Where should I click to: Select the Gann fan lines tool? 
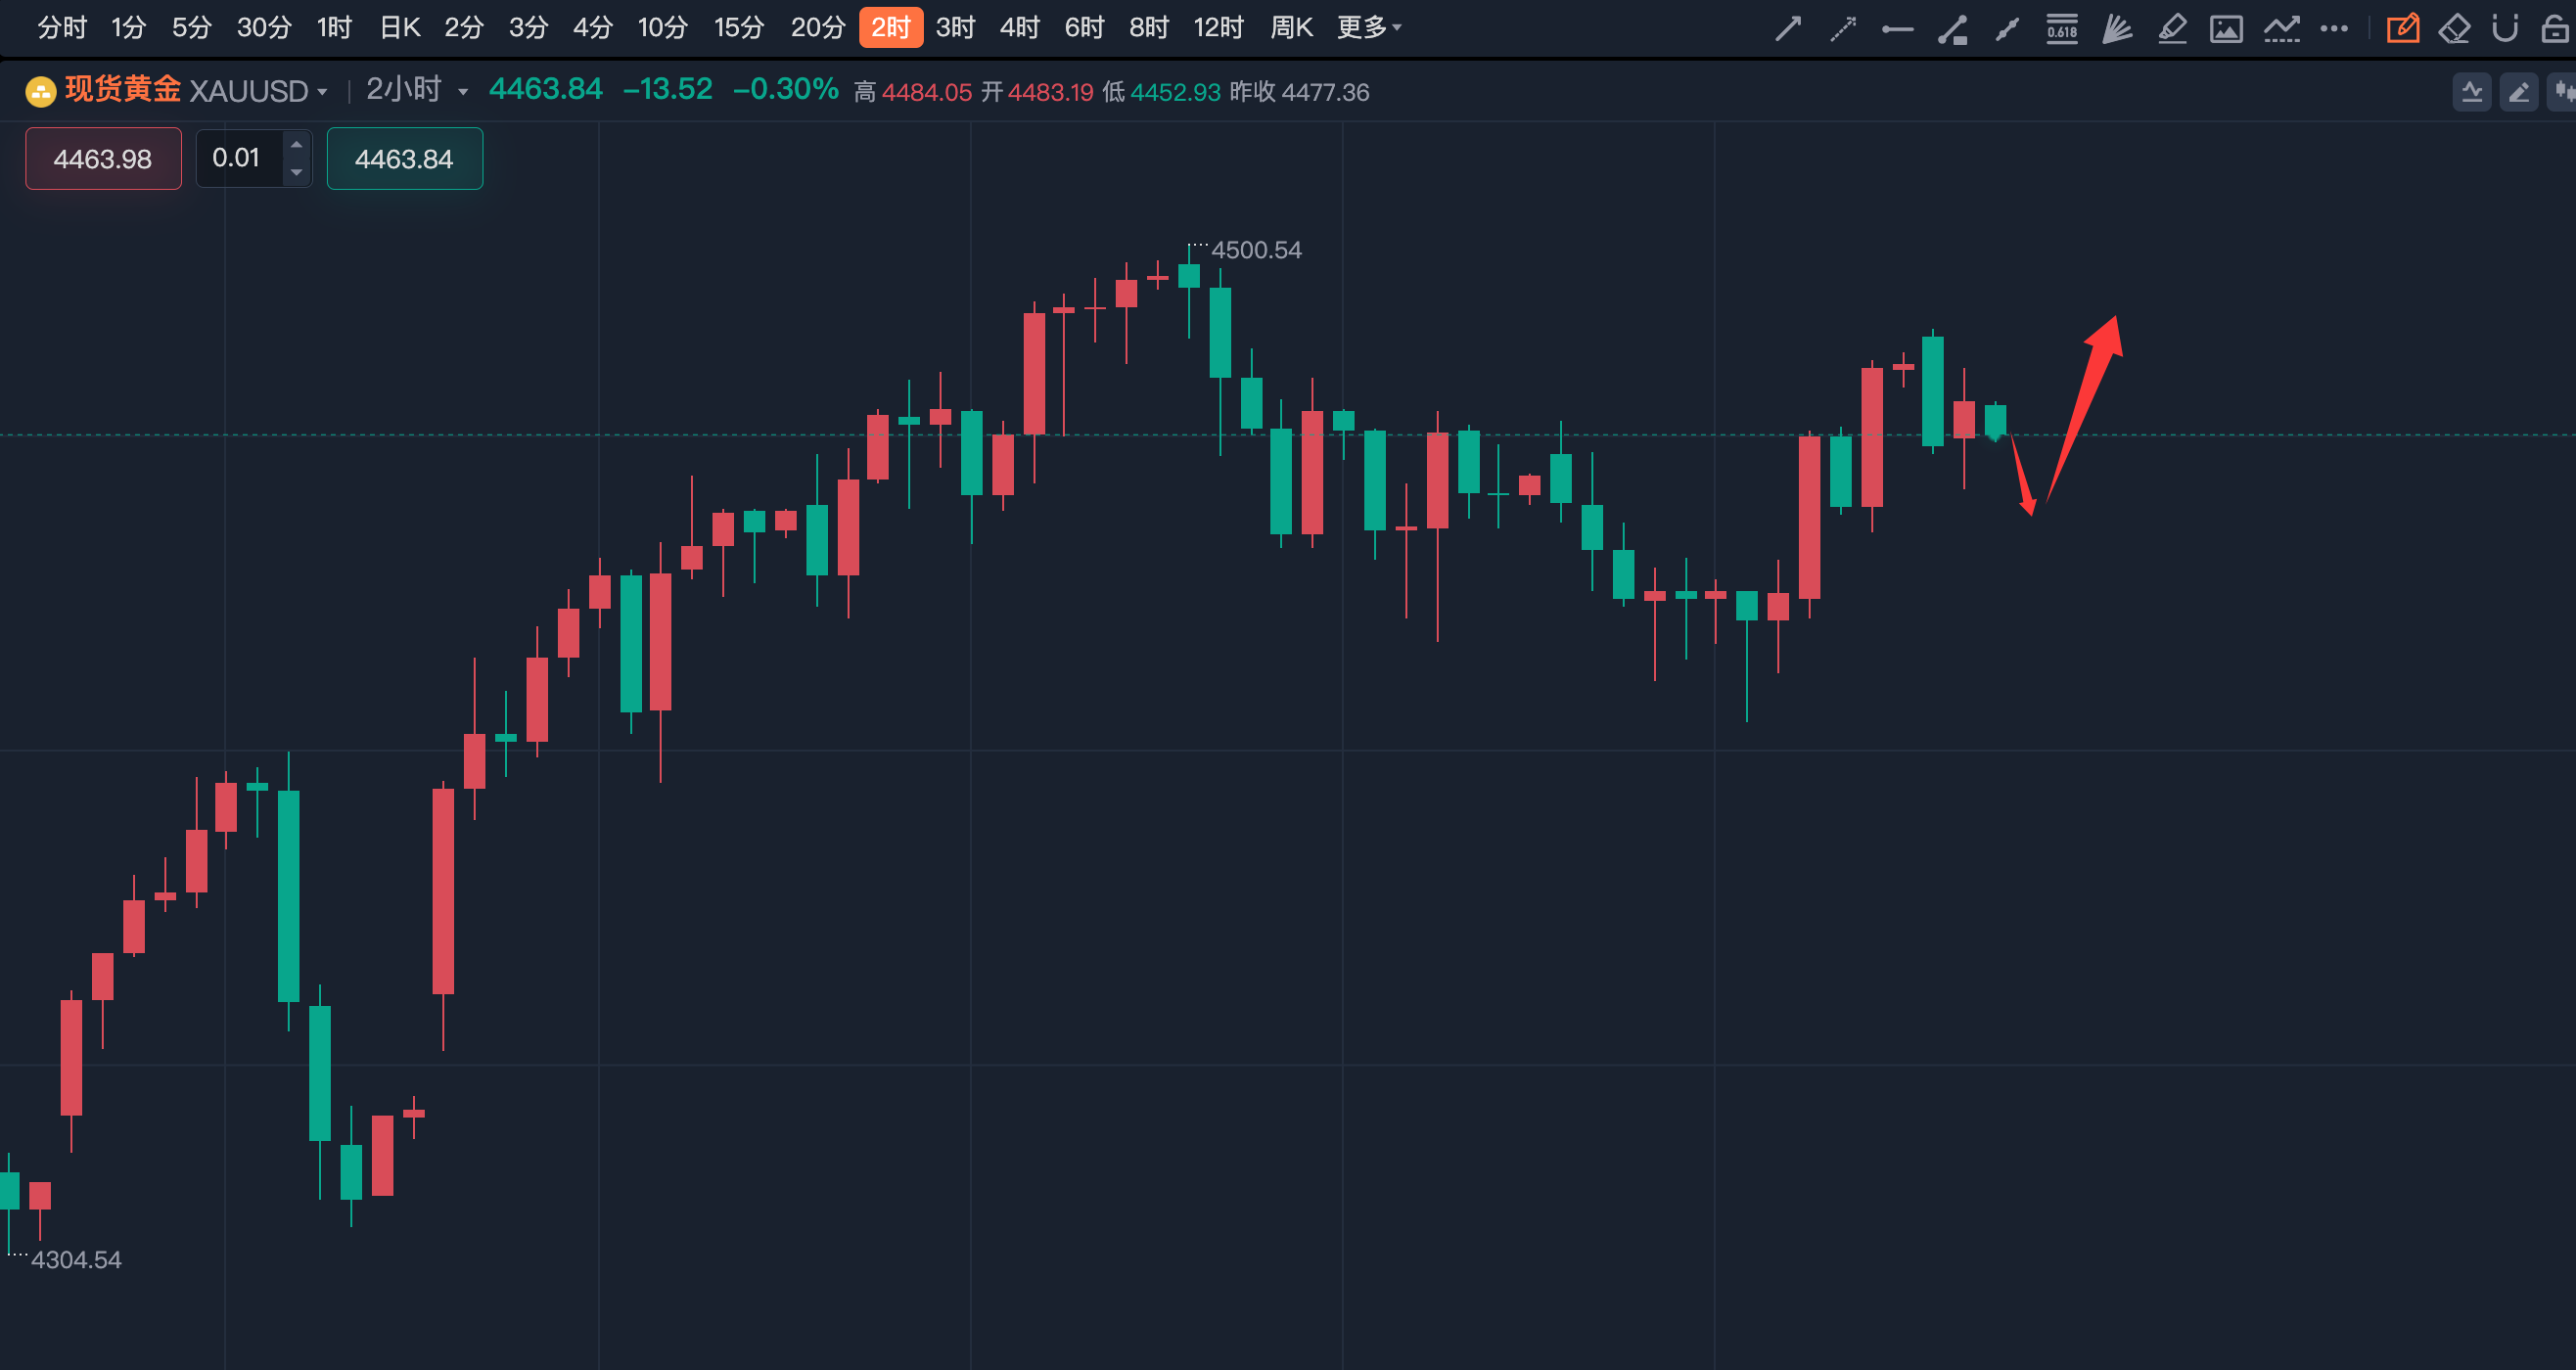click(2116, 29)
